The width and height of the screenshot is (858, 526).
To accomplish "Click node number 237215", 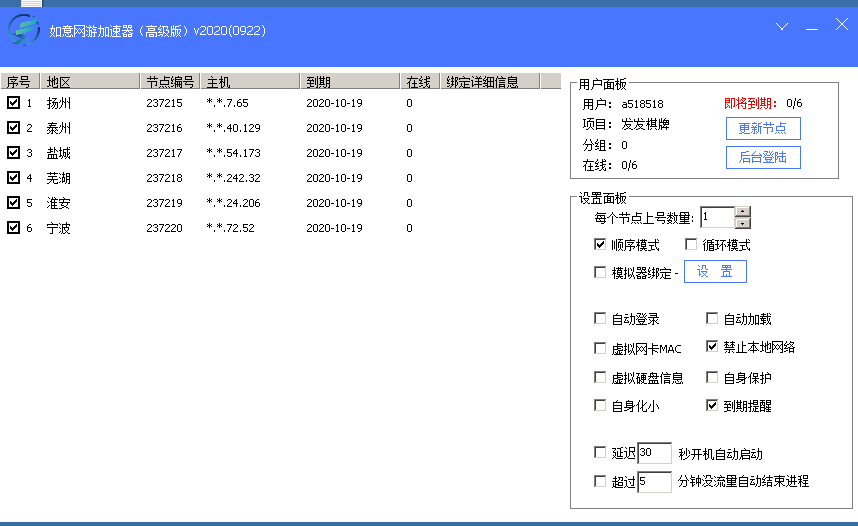I will 164,103.
